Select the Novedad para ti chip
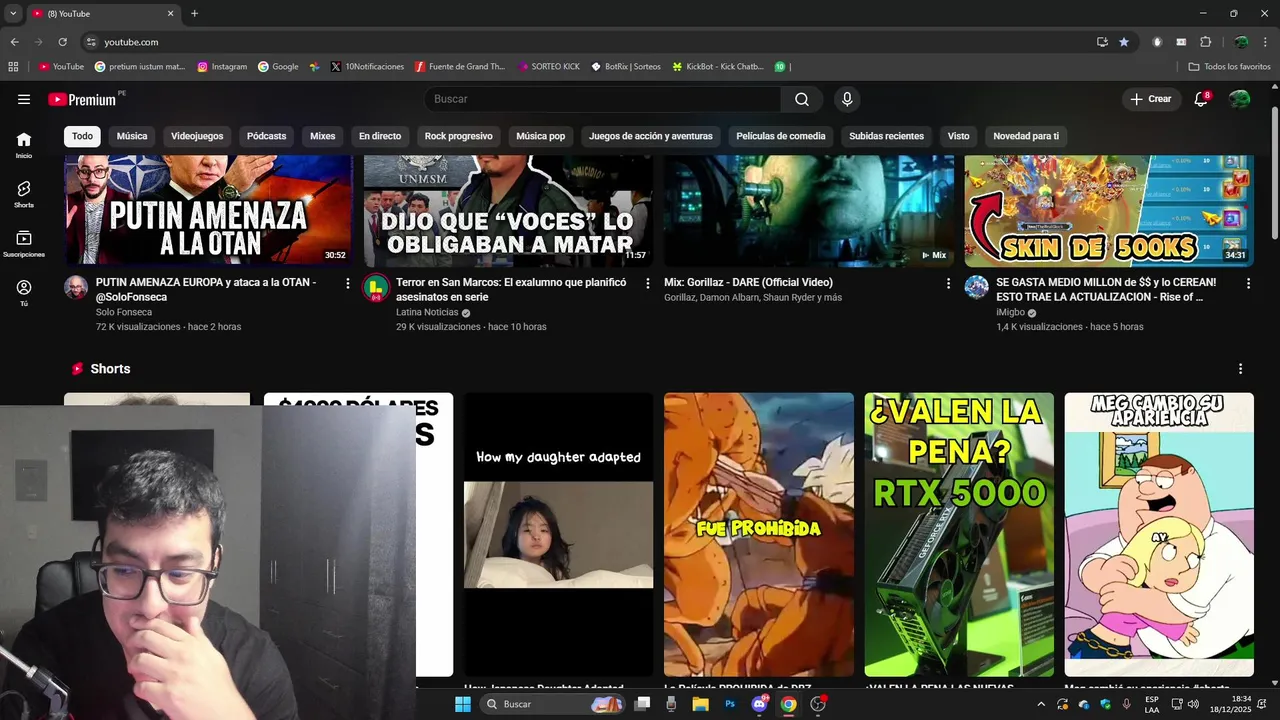Screen dimensions: 1280x720 click(1026, 136)
